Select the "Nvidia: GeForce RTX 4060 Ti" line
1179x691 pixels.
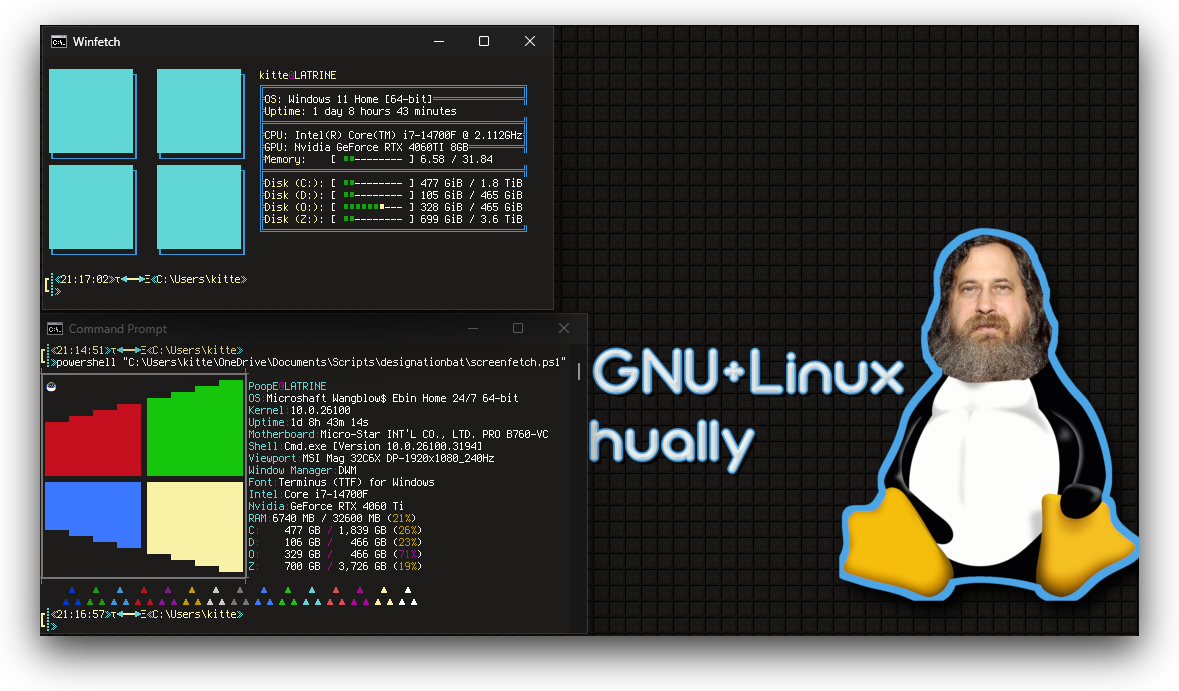[326, 507]
